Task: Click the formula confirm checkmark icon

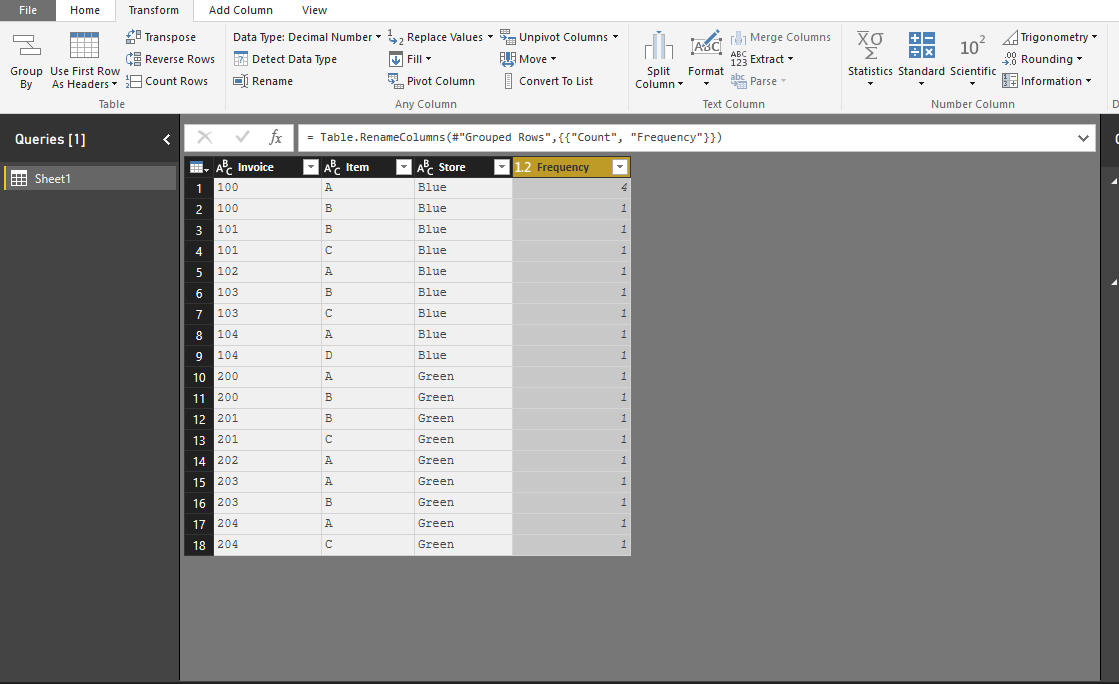Action: [242, 137]
